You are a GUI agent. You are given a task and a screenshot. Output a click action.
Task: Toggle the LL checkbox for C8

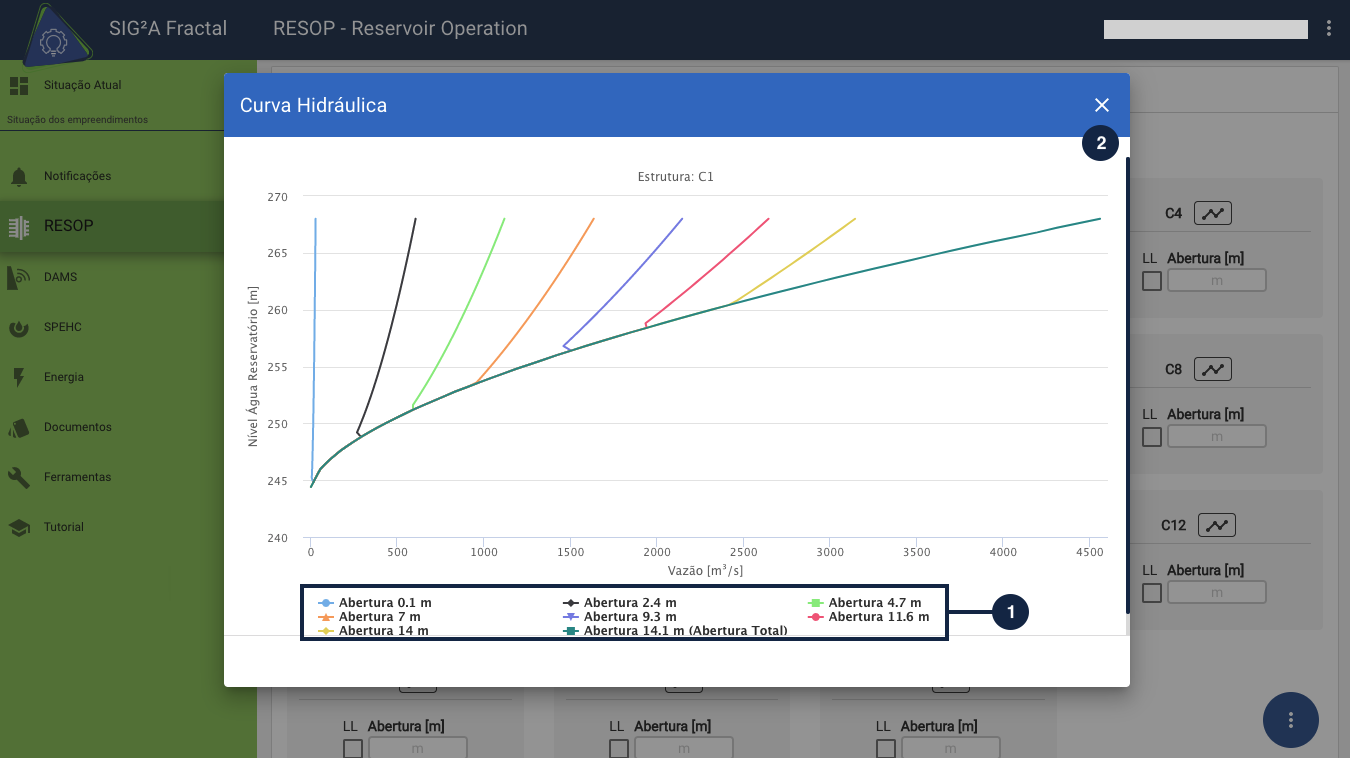coord(1152,437)
